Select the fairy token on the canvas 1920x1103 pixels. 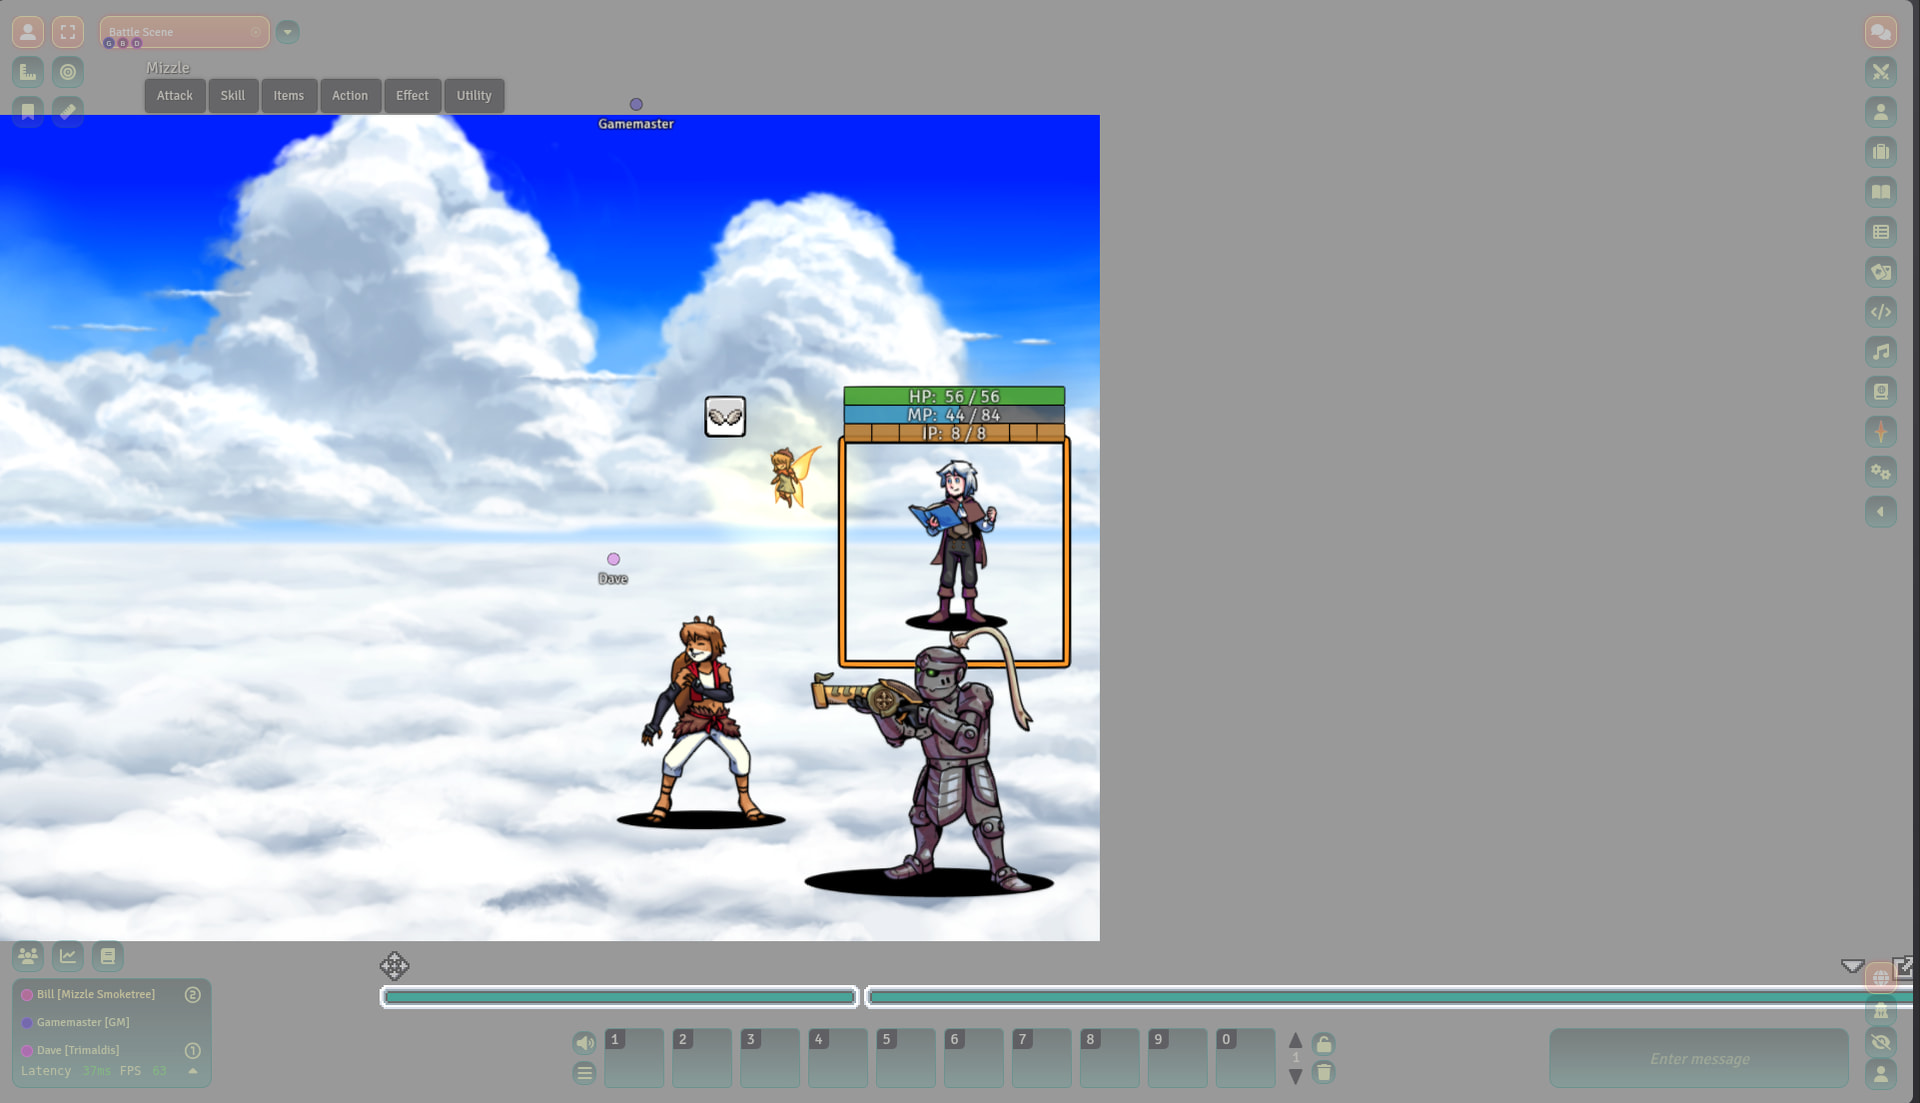click(794, 477)
